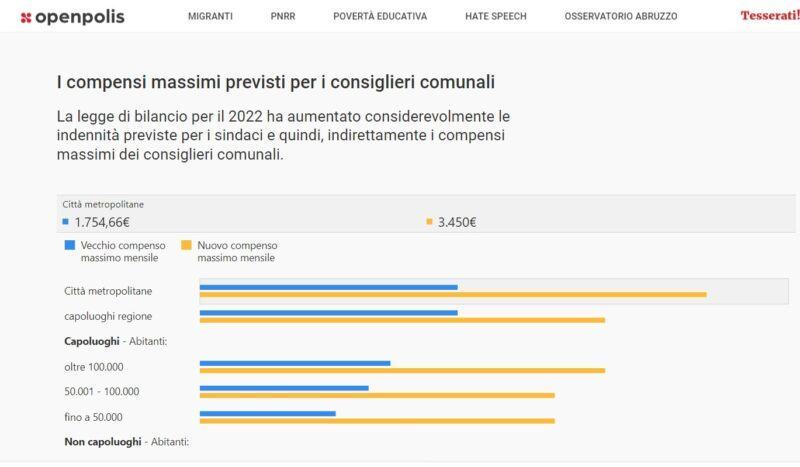Click blue bar for Città metropolitane

[x=328, y=287]
